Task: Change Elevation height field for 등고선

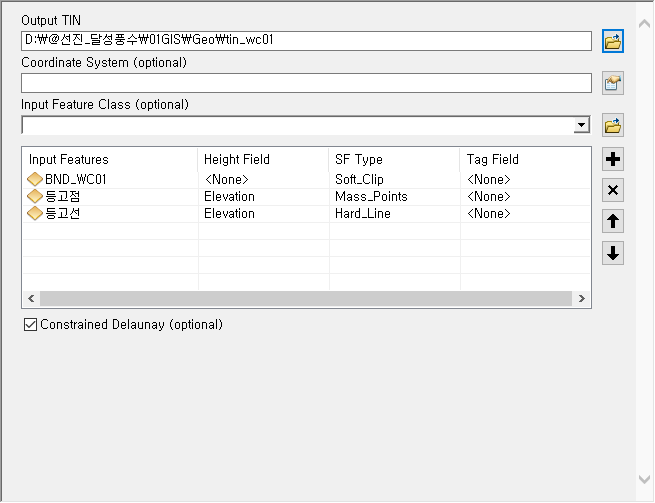Action: point(229,213)
